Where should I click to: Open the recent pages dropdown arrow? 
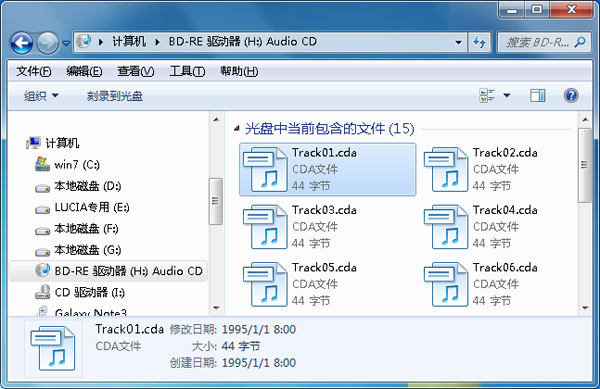click(x=66, y=43)
